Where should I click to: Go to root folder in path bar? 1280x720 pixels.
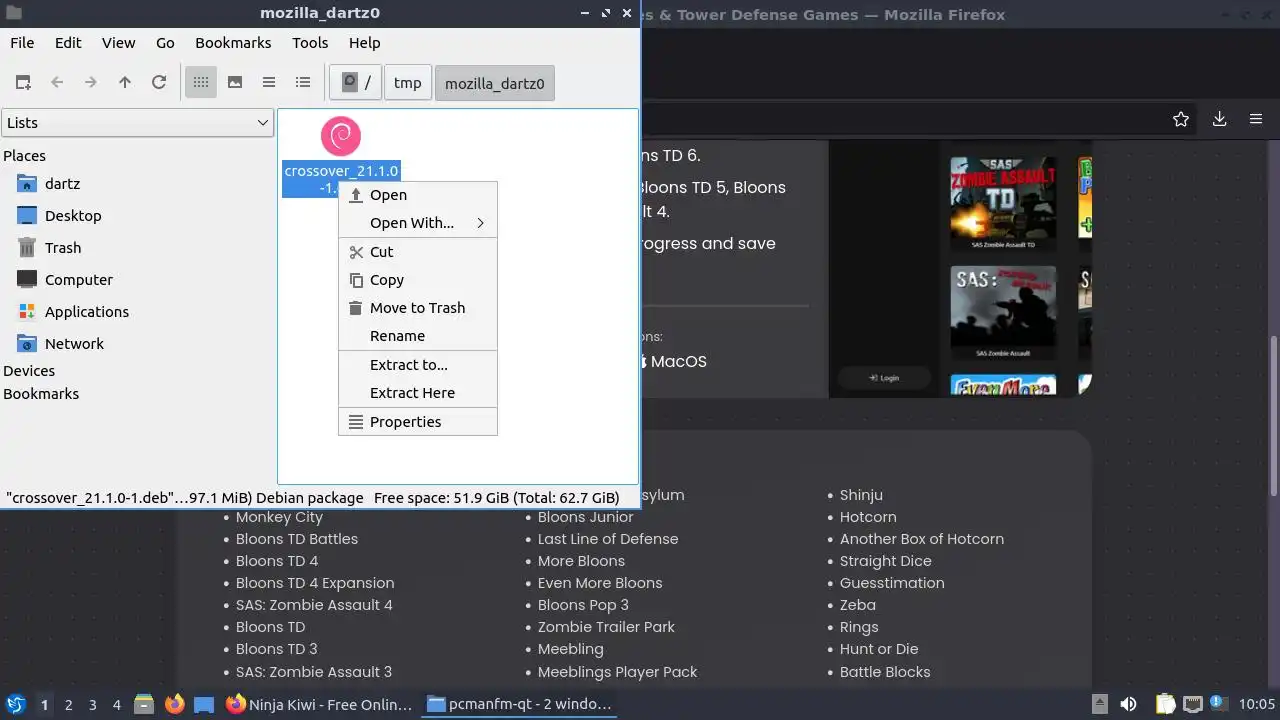pyautogui.click(x=356, y=83)
